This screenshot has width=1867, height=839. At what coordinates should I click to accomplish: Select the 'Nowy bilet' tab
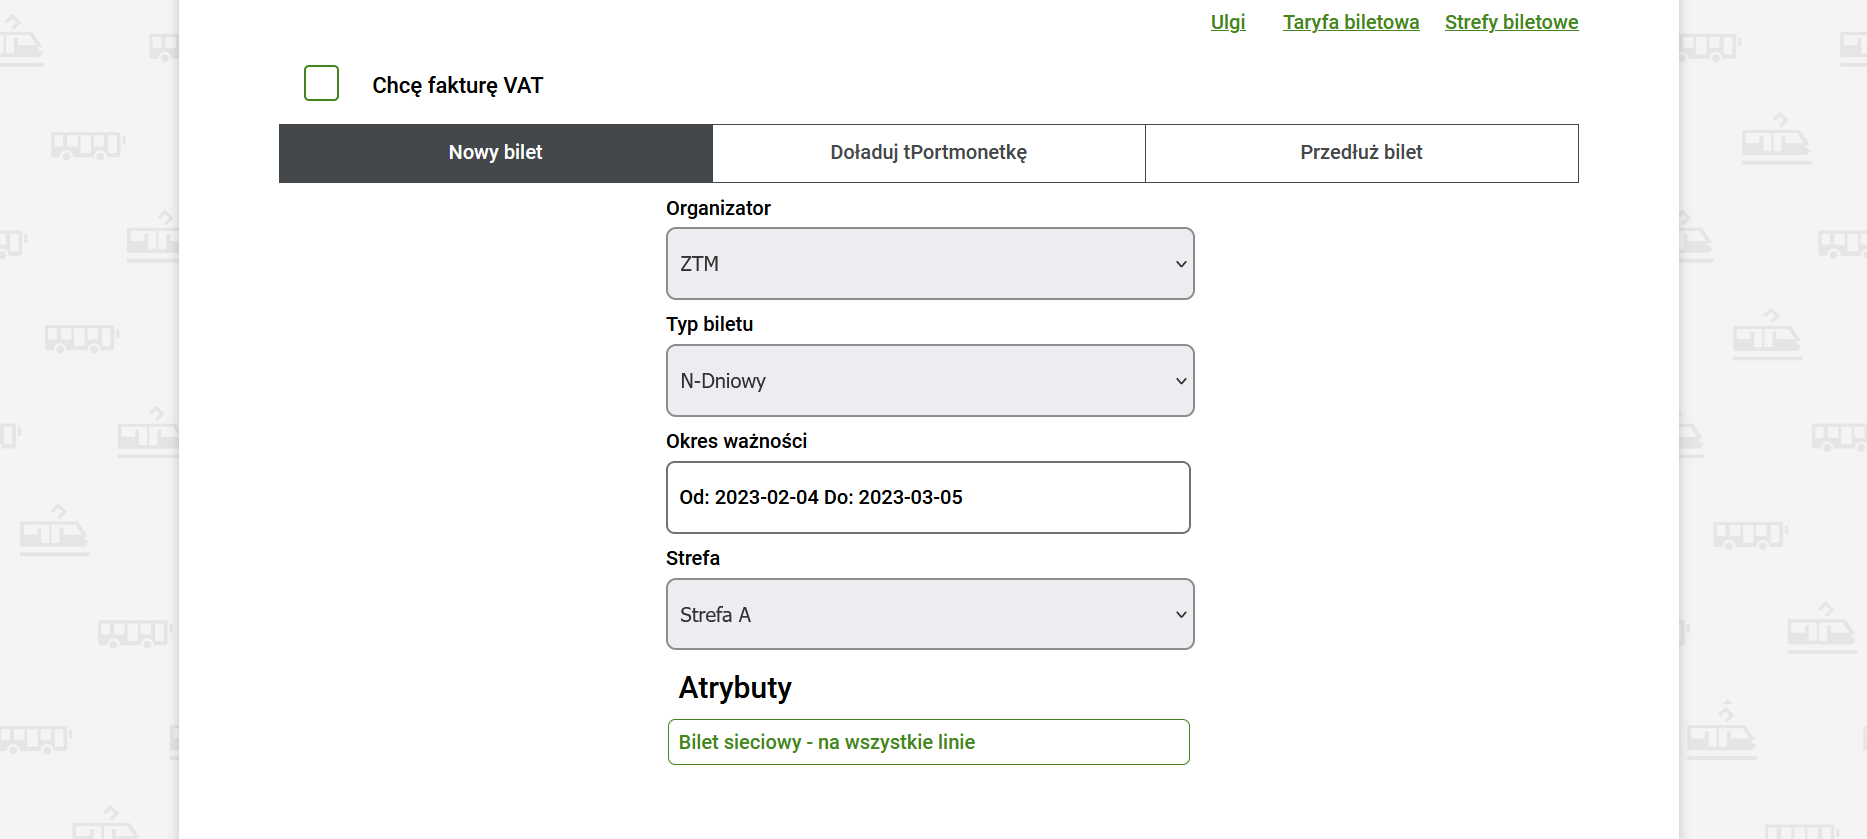pos(496,153)
